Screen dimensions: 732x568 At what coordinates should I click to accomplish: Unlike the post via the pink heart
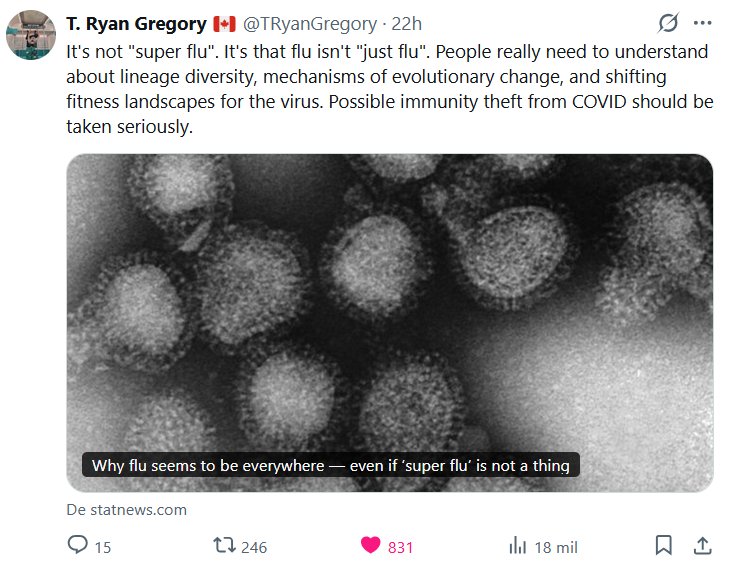click(371, 545)
